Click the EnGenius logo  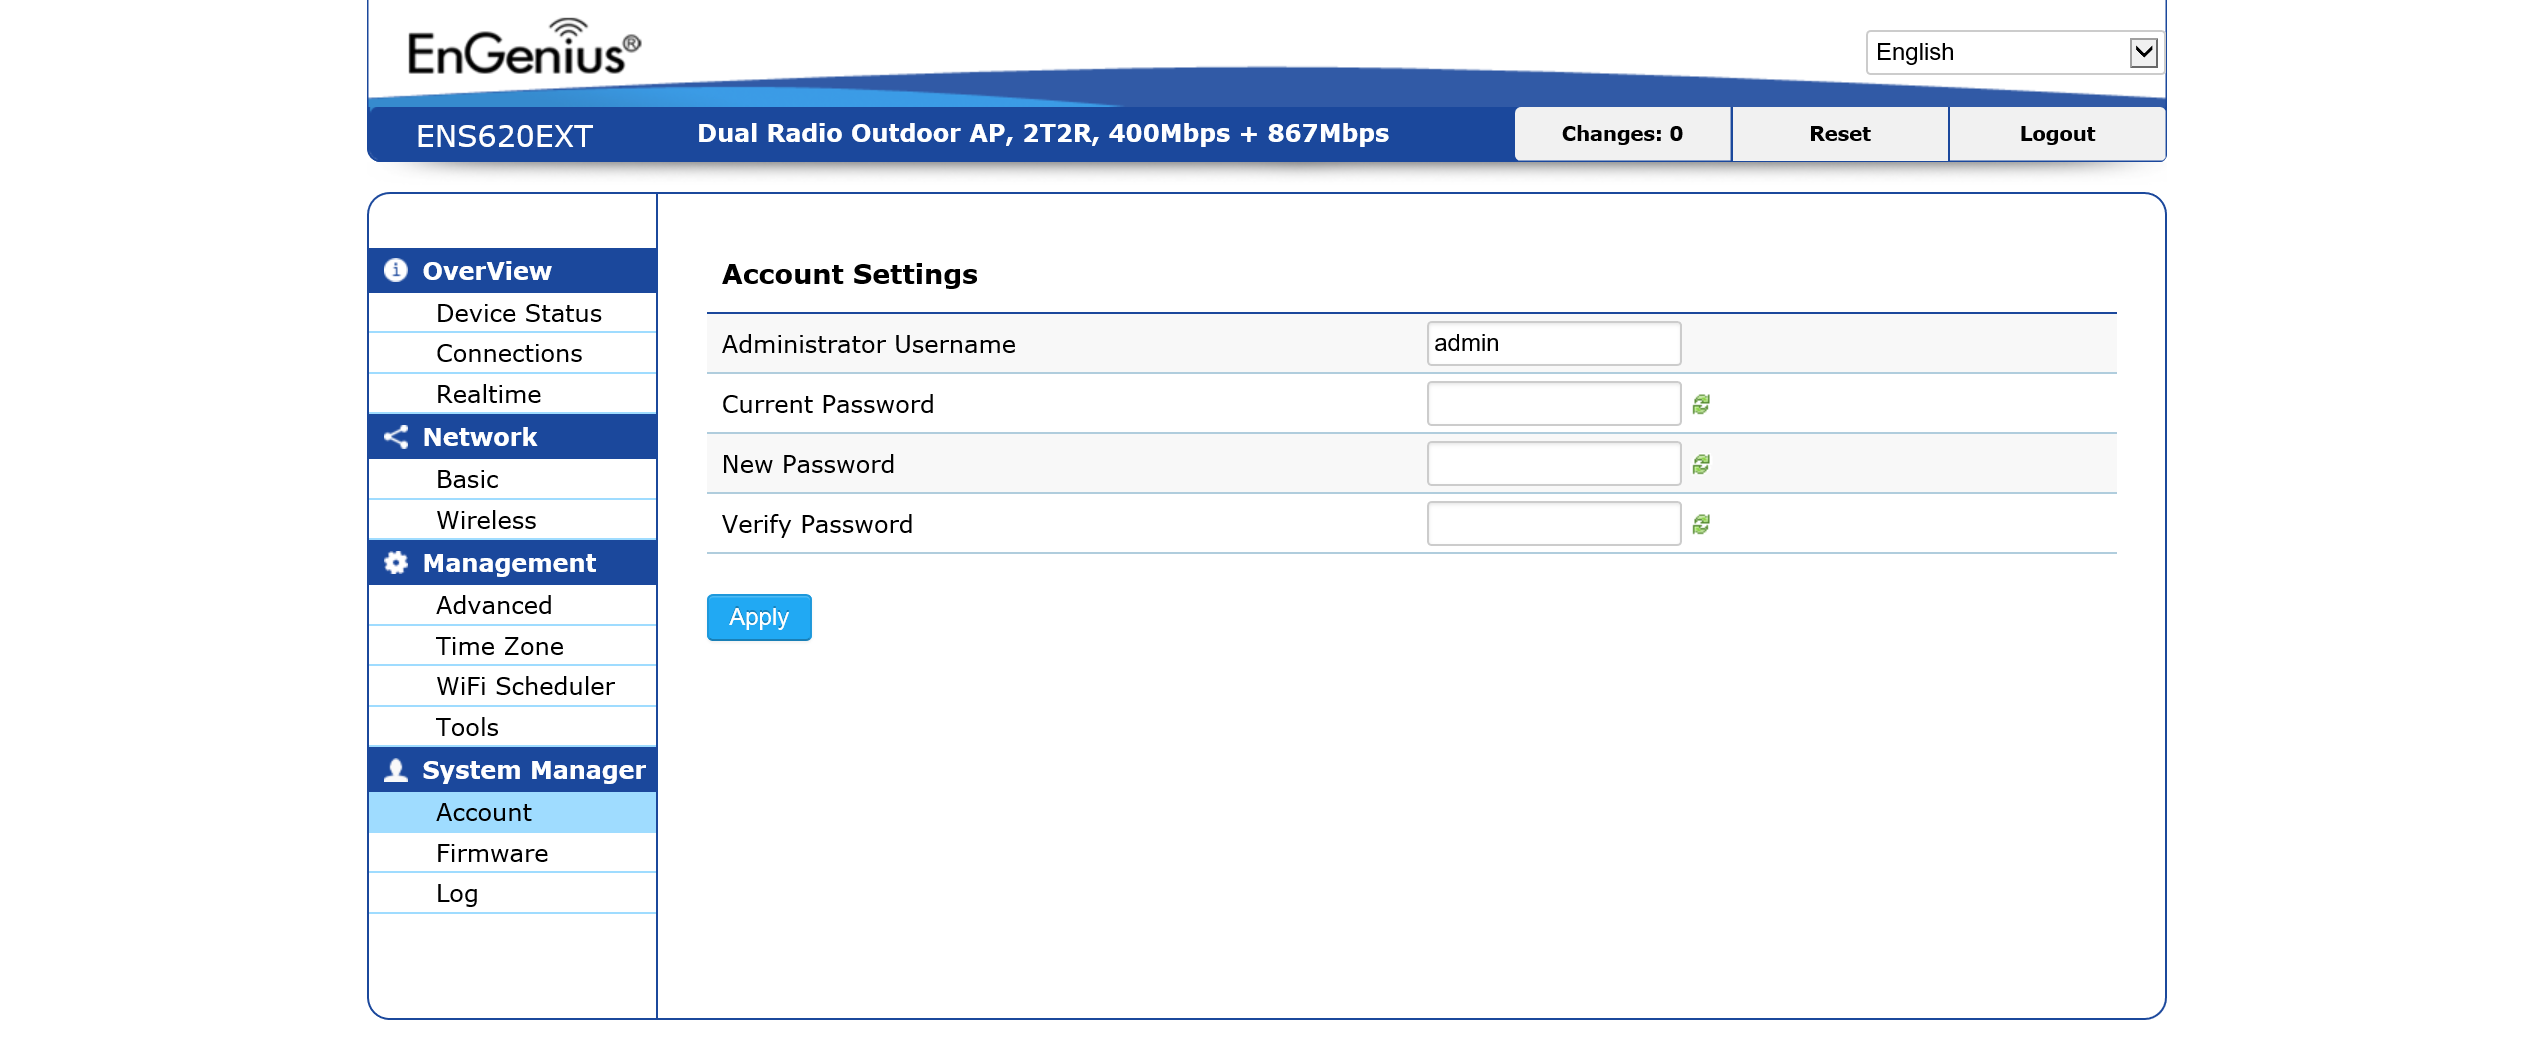pyautogui.click(x=524, y=49)
